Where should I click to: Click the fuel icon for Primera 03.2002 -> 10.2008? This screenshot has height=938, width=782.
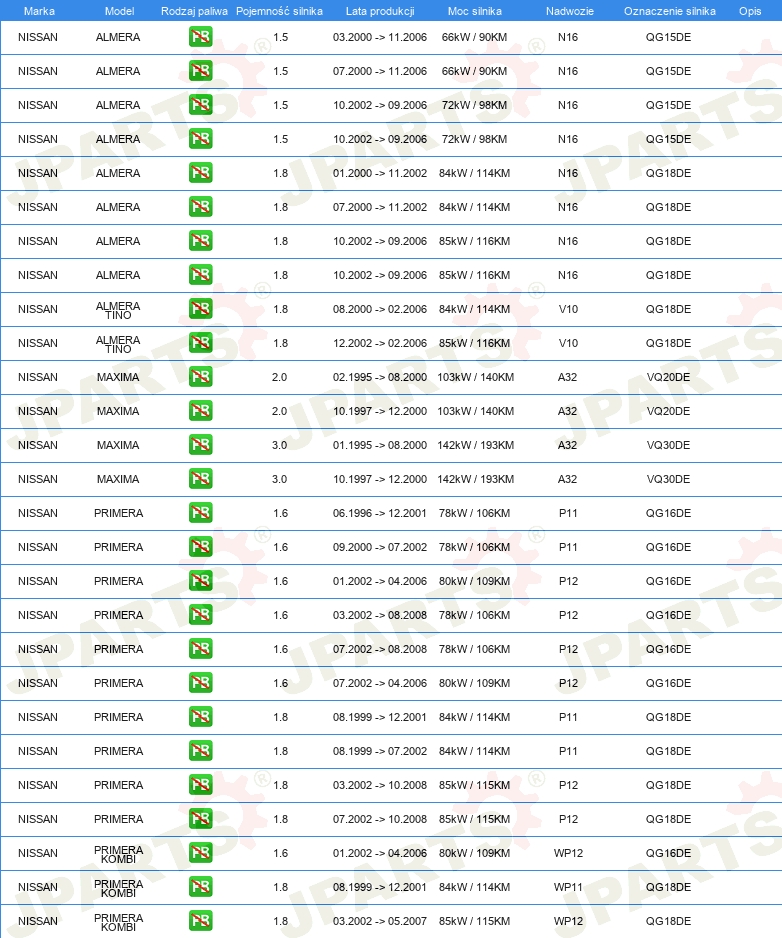click(x=200, y=785)
